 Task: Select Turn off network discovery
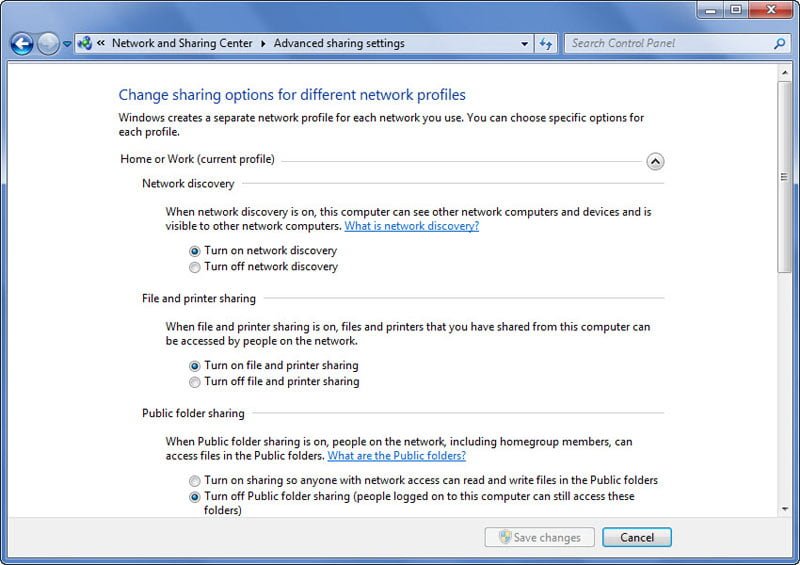point(195,267)
